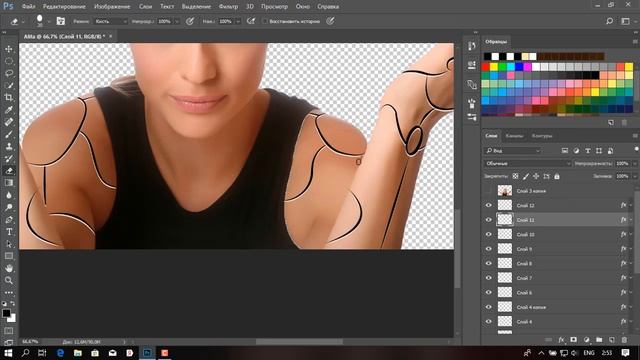This screenshot has height=360, width=640.
Task: Open the Изображение menu
Action: coord(112,7)
